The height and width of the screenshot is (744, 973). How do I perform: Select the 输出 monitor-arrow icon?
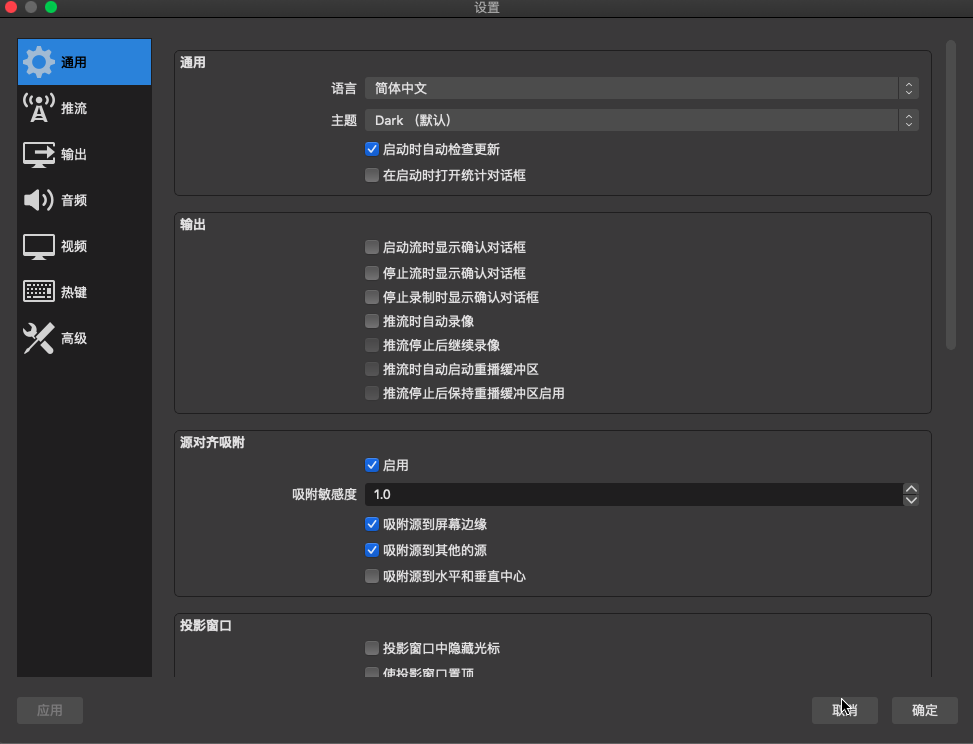(39, 154)
